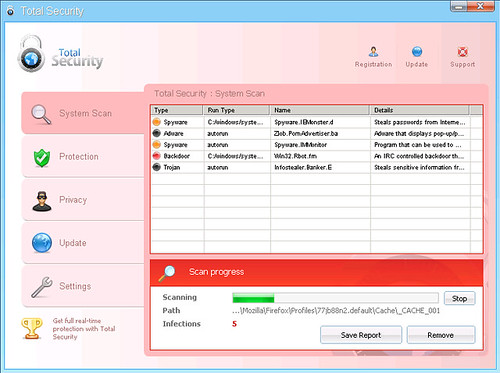The width and height of the screenshot is (500, 373).
Task: Click the Protection green shield icon
Action: (42, 158)
